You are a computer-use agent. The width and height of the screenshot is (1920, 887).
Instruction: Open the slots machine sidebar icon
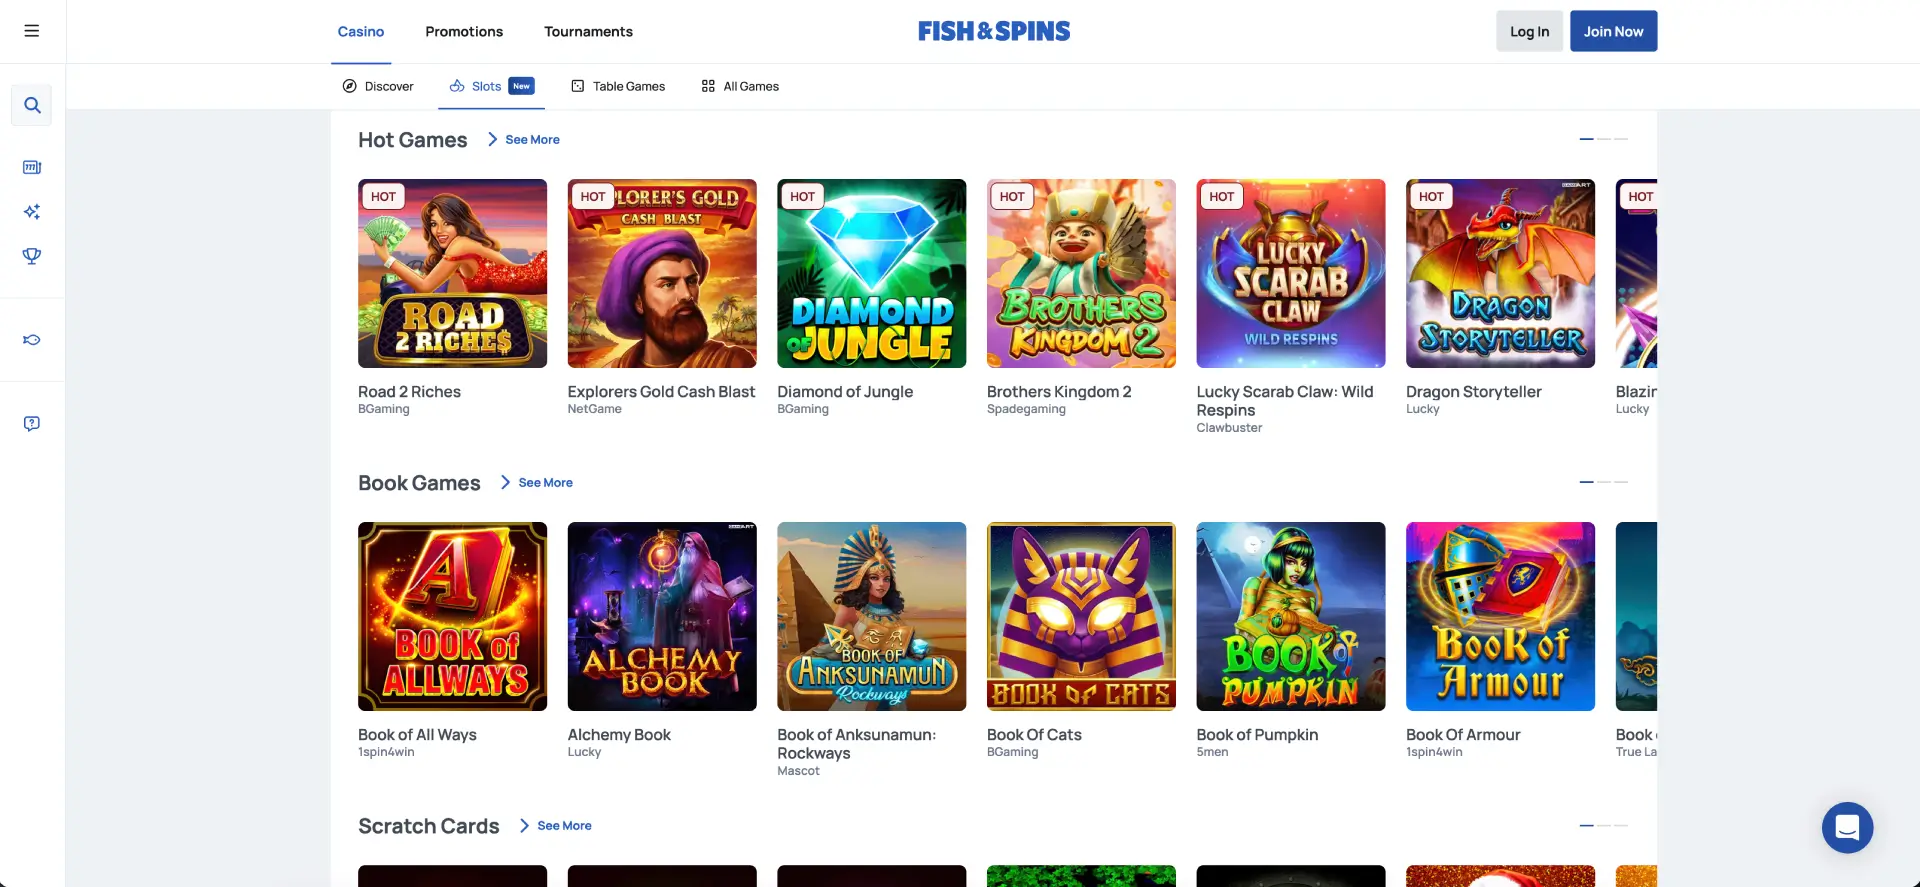pyautogui.click(x=32, y=167)
